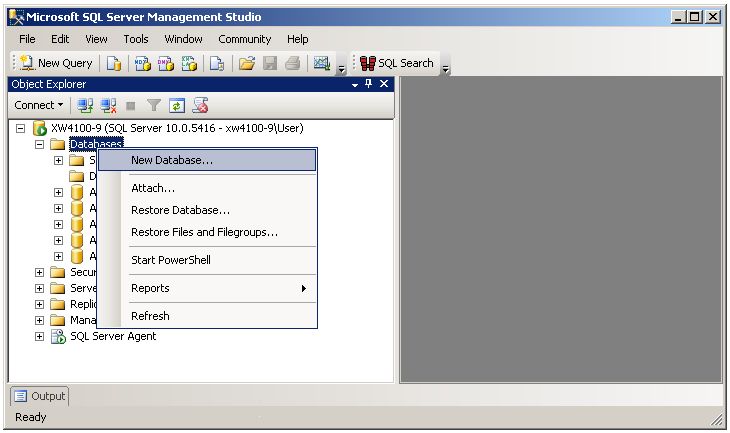This screenshot has width=730, height=433.
Task: Select the SQL Server Agent tree item
Action: click(x=113, y=336)
